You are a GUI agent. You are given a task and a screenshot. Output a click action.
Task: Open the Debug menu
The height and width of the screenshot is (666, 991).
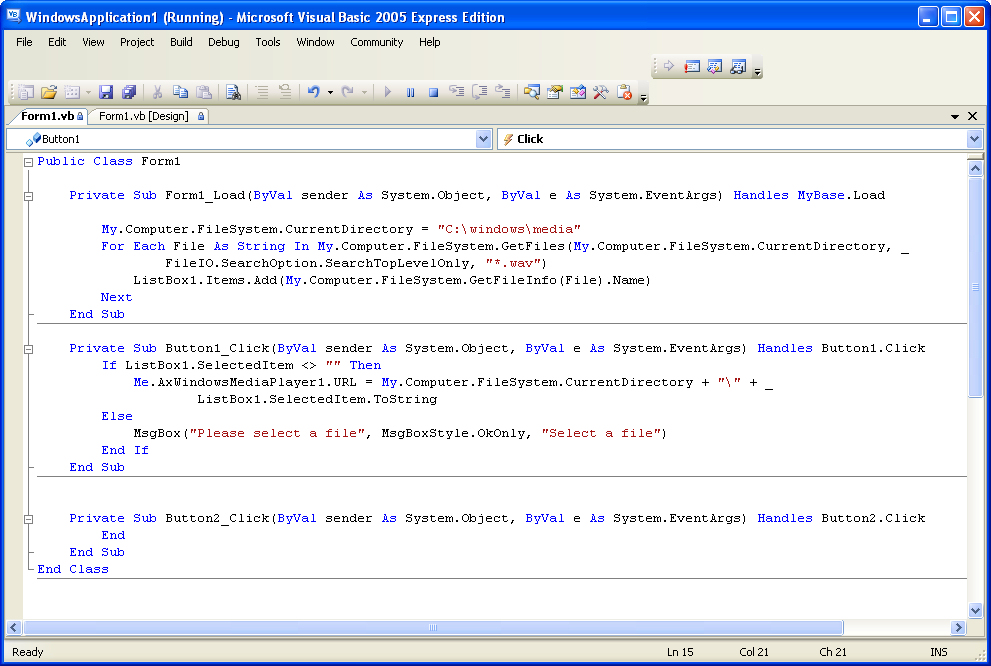pos(224,42)
